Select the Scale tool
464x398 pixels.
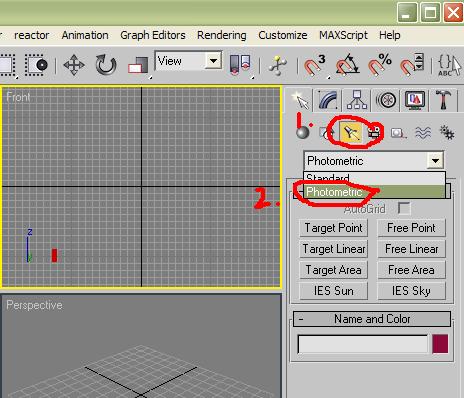click(138, 65)
